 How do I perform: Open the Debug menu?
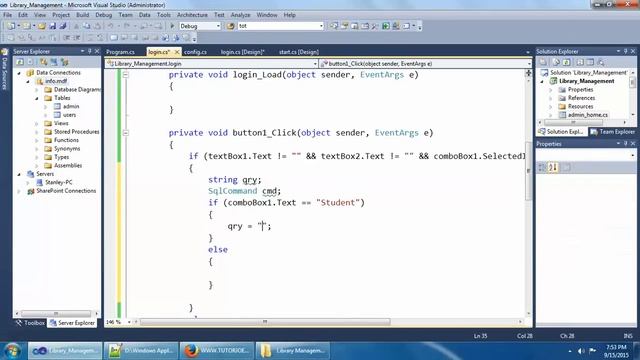click(104, 15)
